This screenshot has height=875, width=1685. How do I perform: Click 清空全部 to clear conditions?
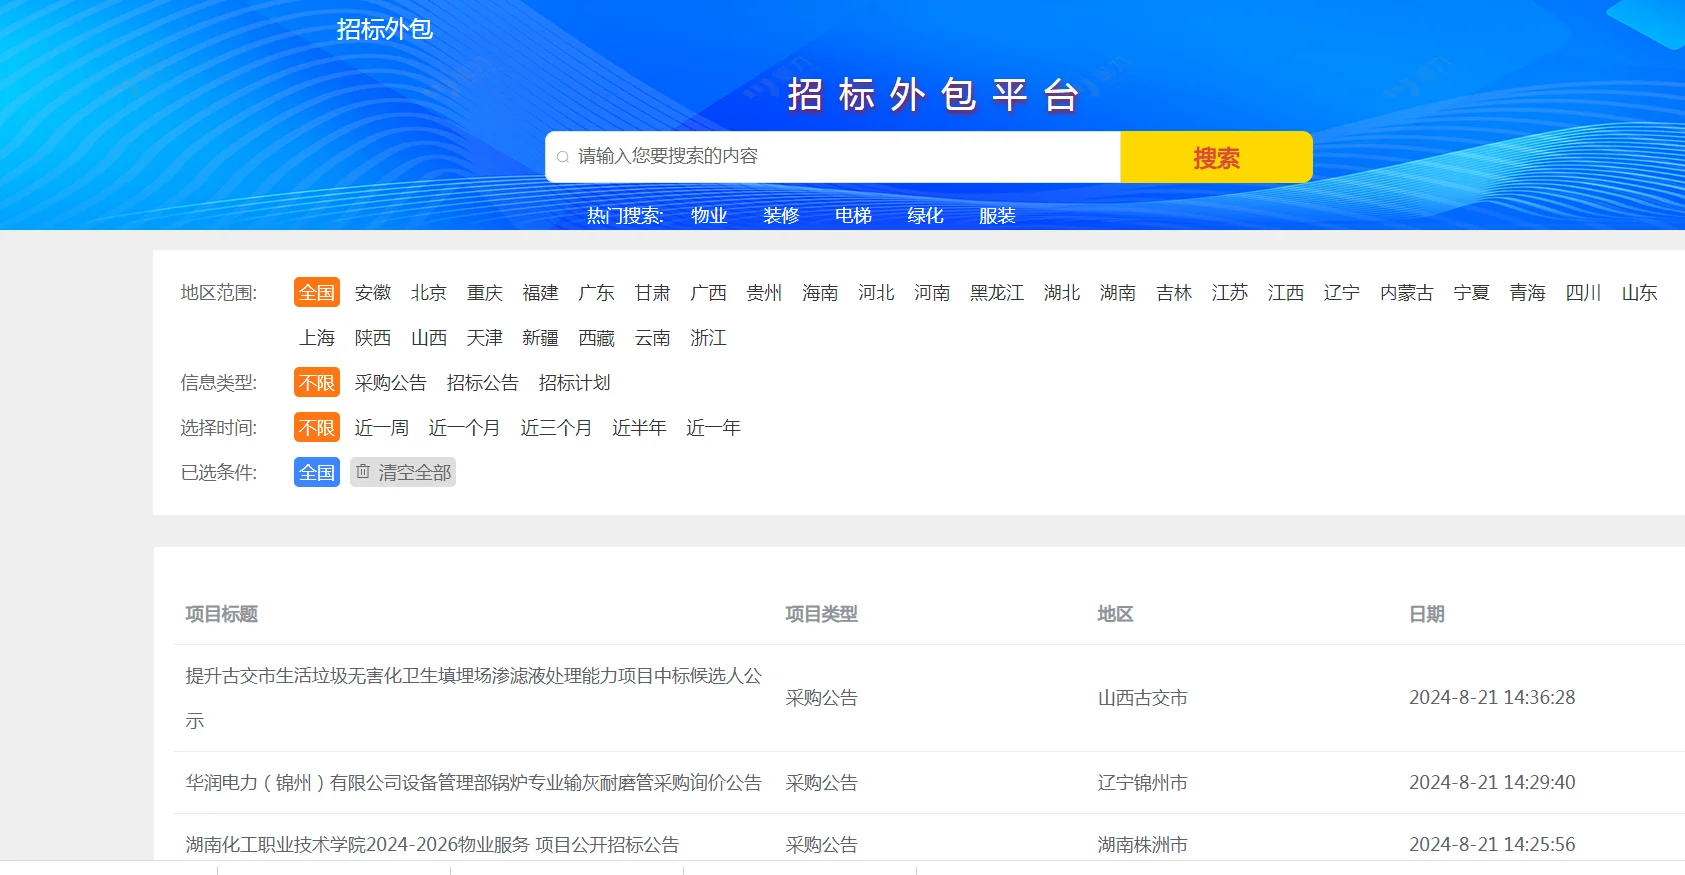click(403, 472)
